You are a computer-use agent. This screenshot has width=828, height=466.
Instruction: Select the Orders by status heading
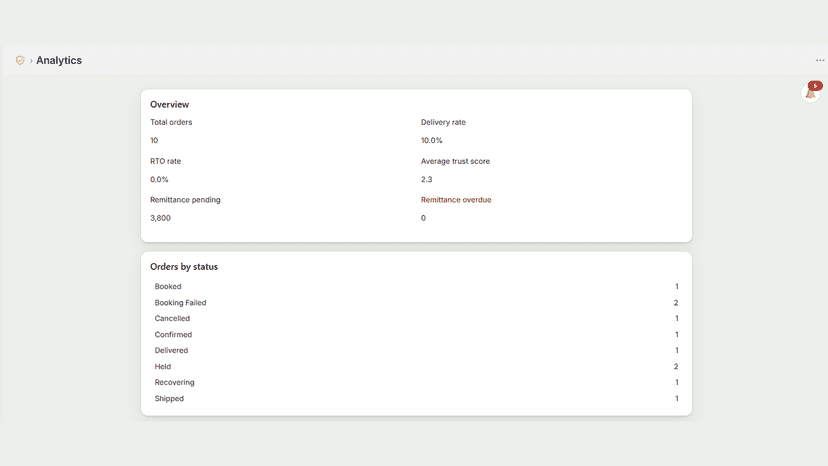[184, 267]
